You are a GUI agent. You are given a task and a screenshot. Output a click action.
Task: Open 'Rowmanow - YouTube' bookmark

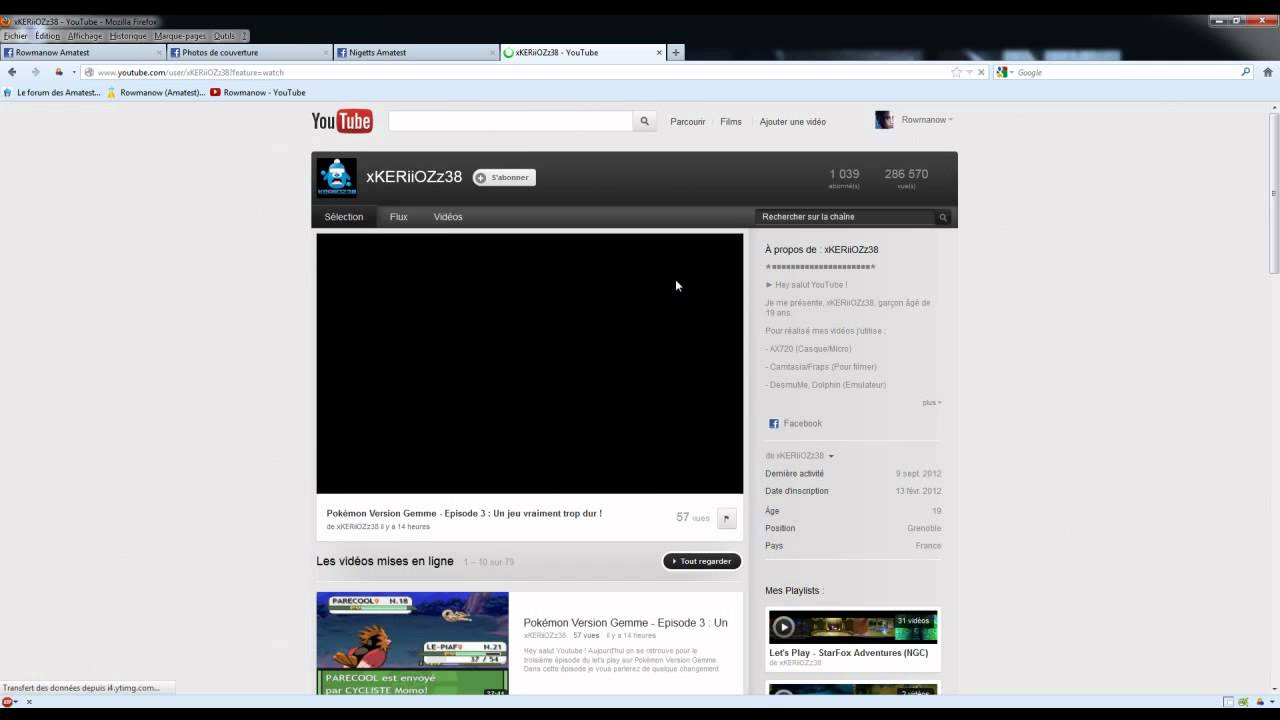tap(258, 93)
